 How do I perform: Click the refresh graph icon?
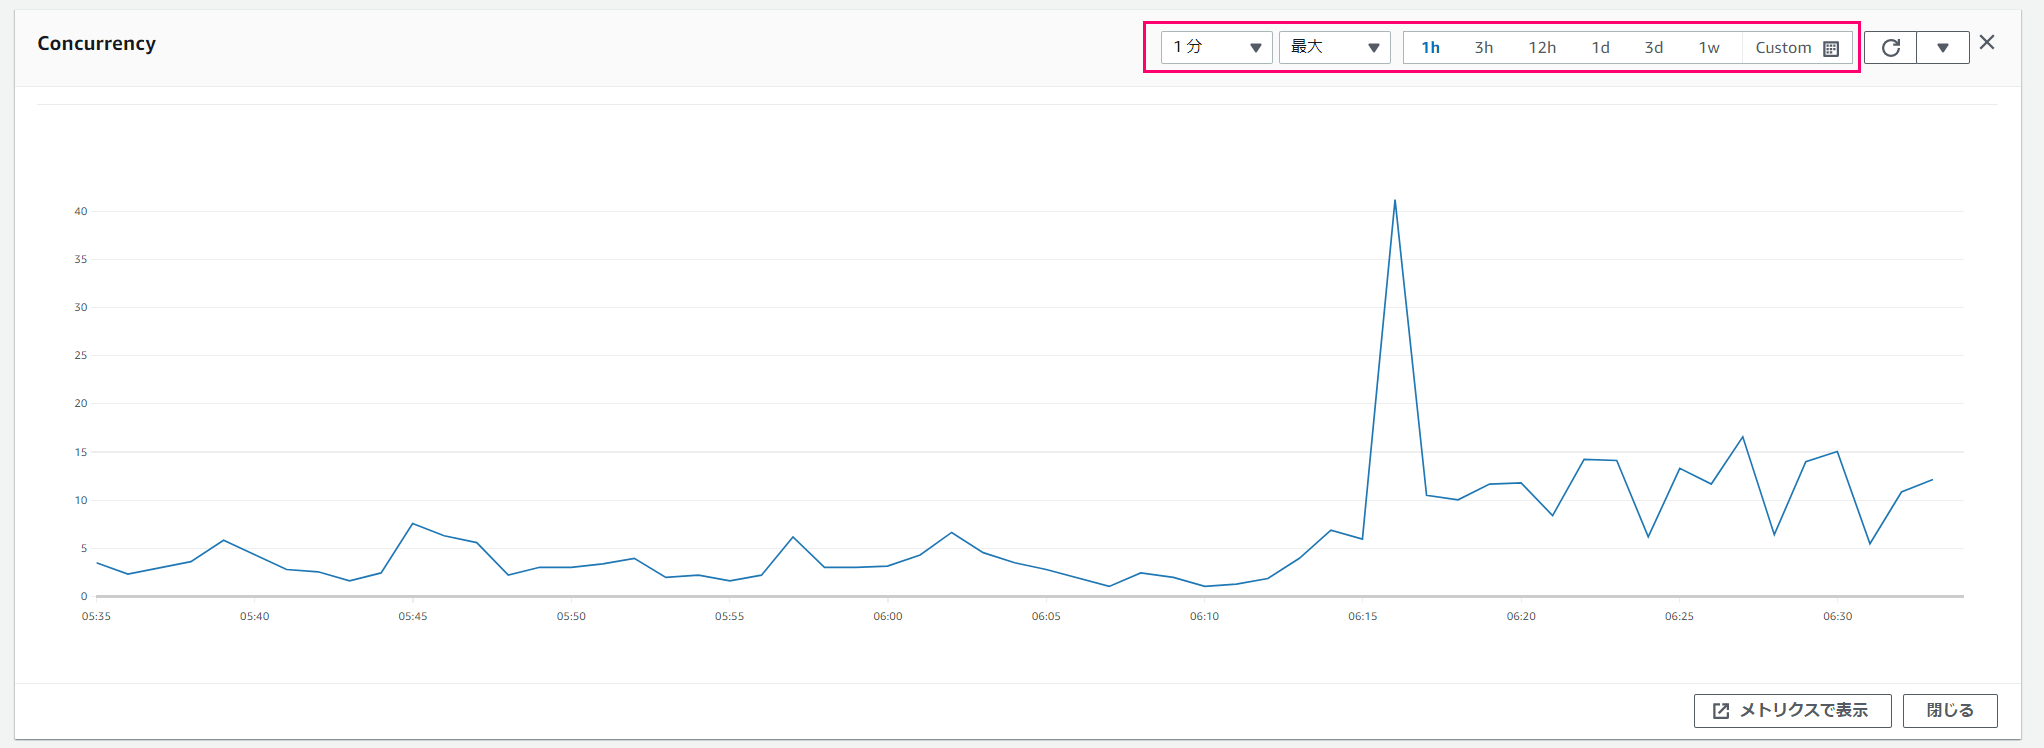[1891, 47]
